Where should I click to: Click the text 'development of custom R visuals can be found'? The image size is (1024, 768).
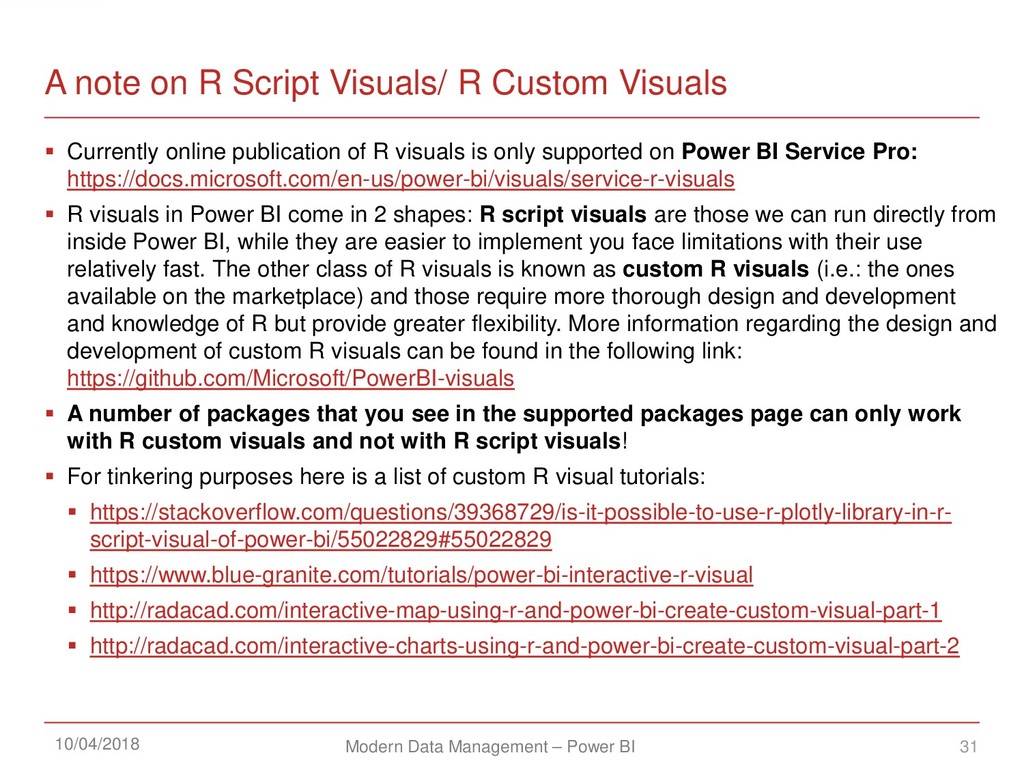click(302, 351)
